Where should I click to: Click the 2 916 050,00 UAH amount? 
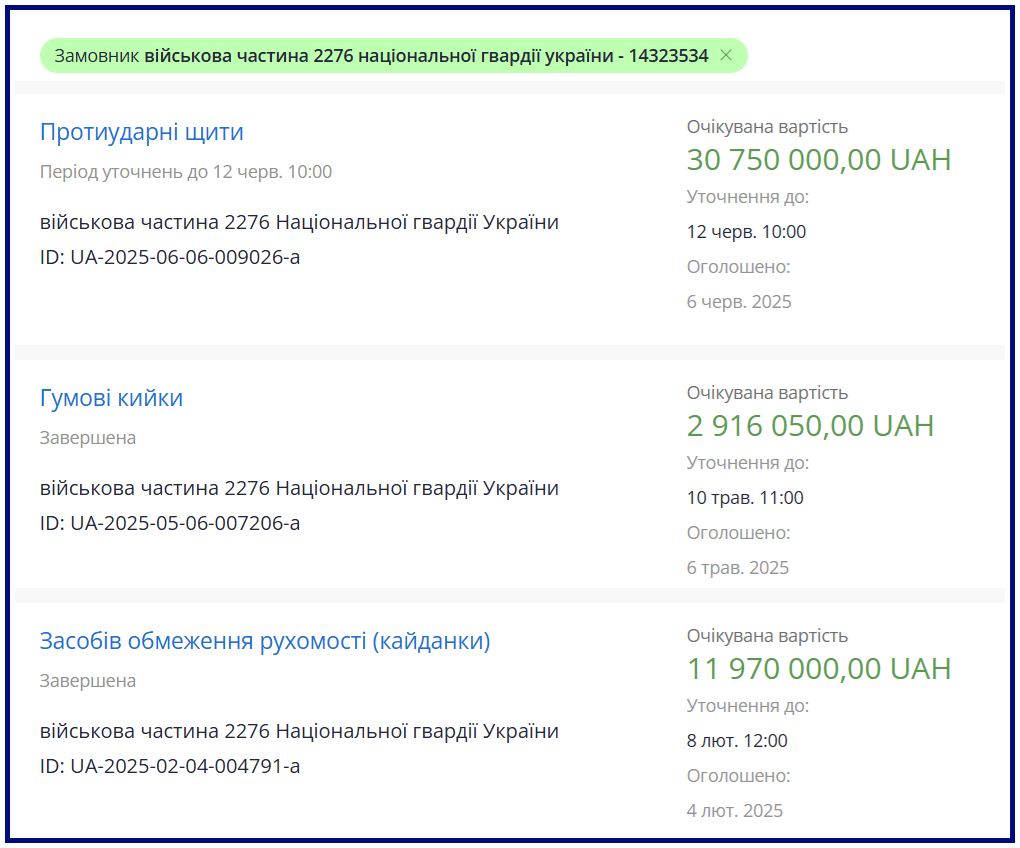coord(811,426)
